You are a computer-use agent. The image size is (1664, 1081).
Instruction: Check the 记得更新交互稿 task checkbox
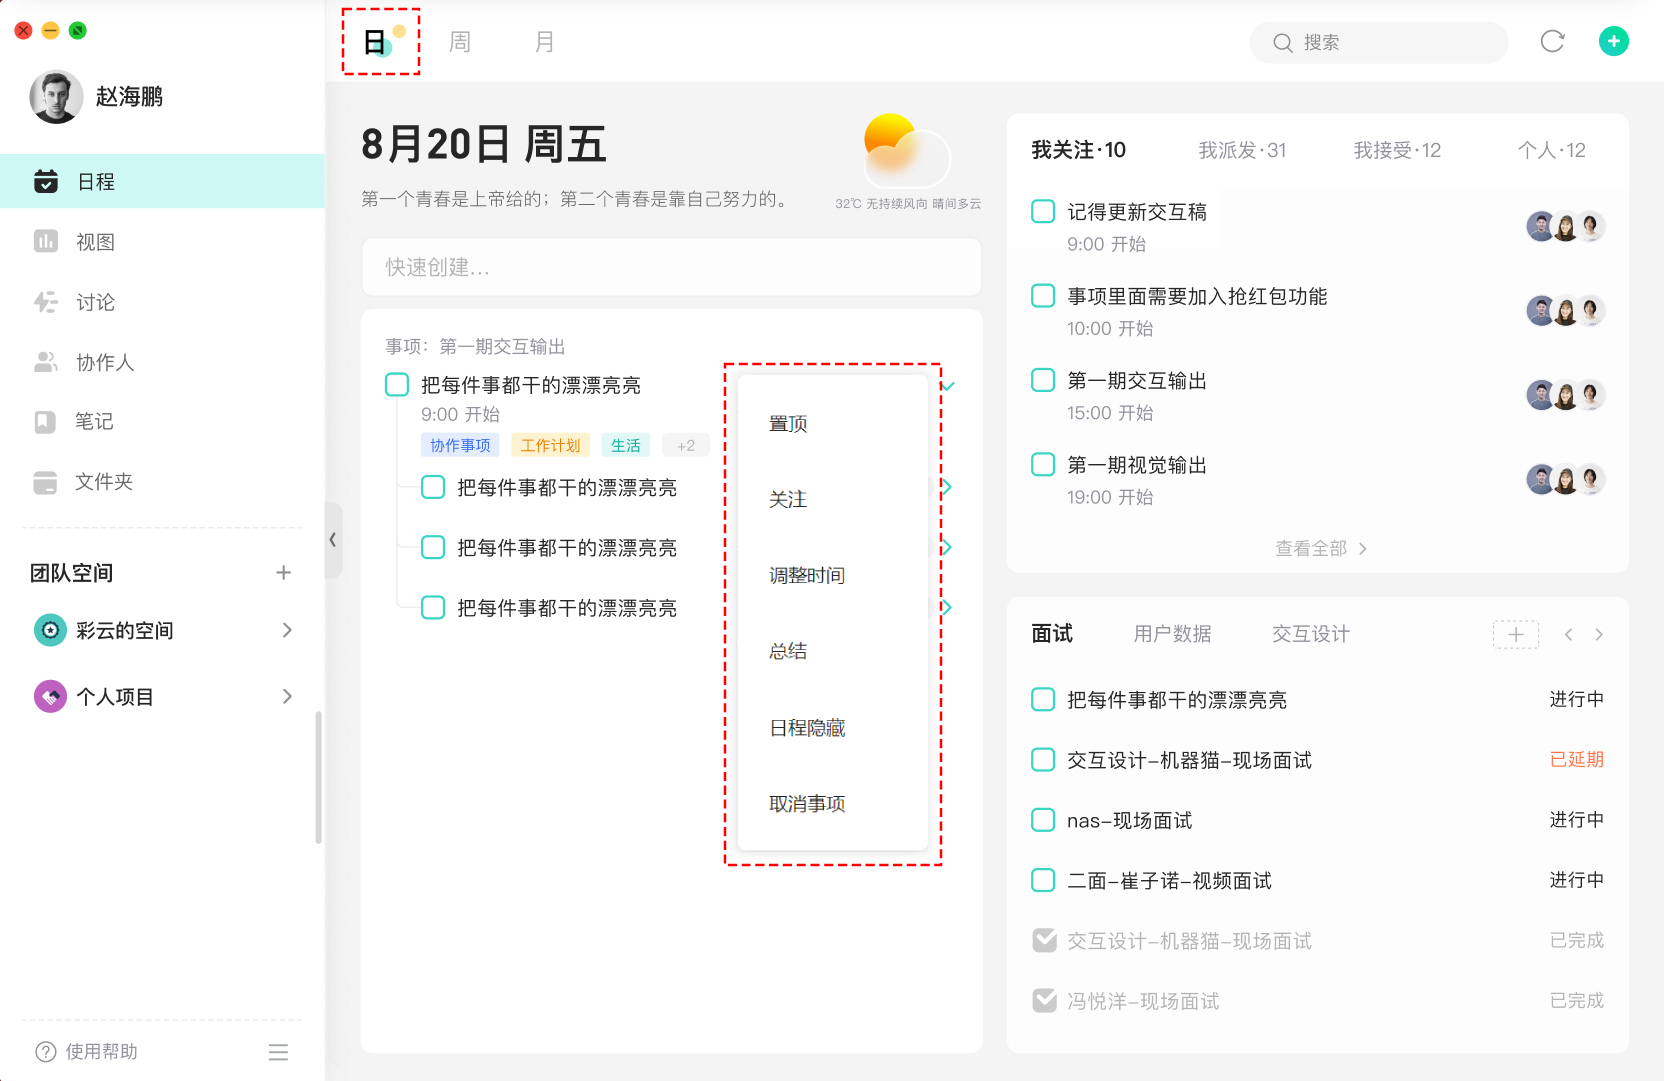(1043, 211)
